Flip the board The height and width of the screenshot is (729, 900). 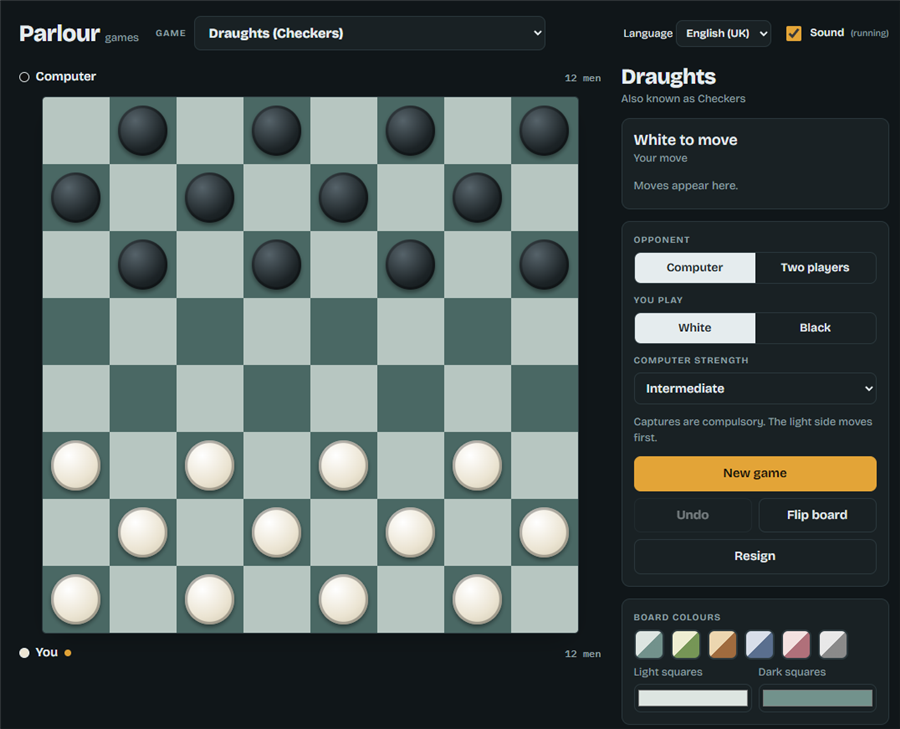point(817,515)
